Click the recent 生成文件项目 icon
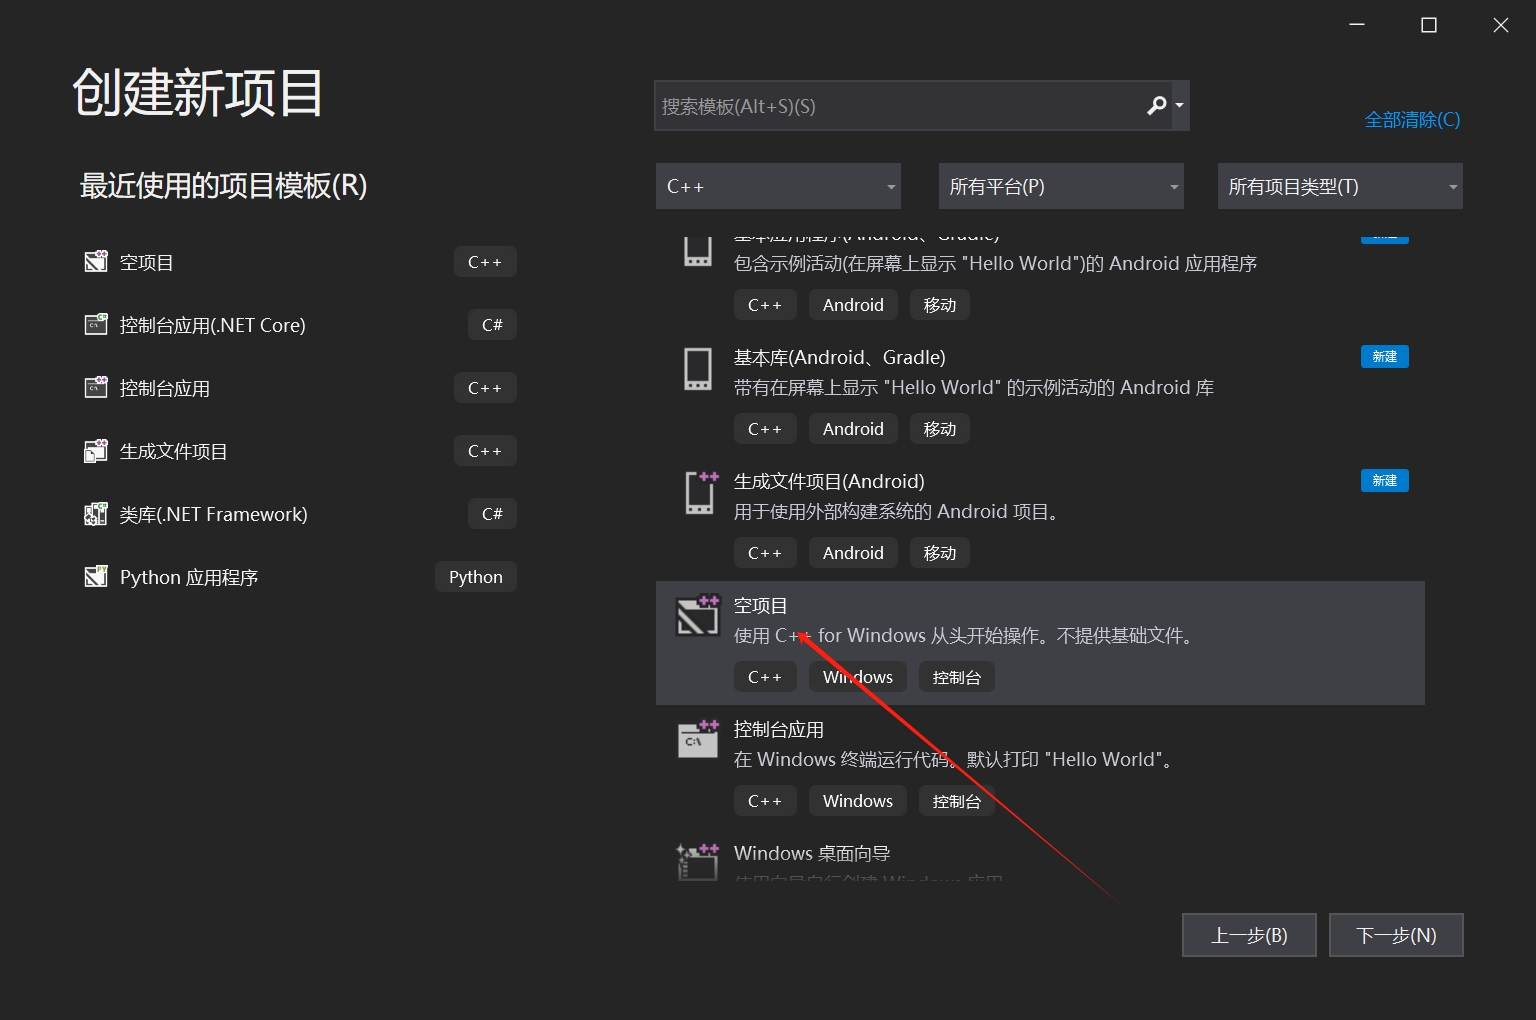Screen dimensions: 1536x1020 click(x=96, y=451)
